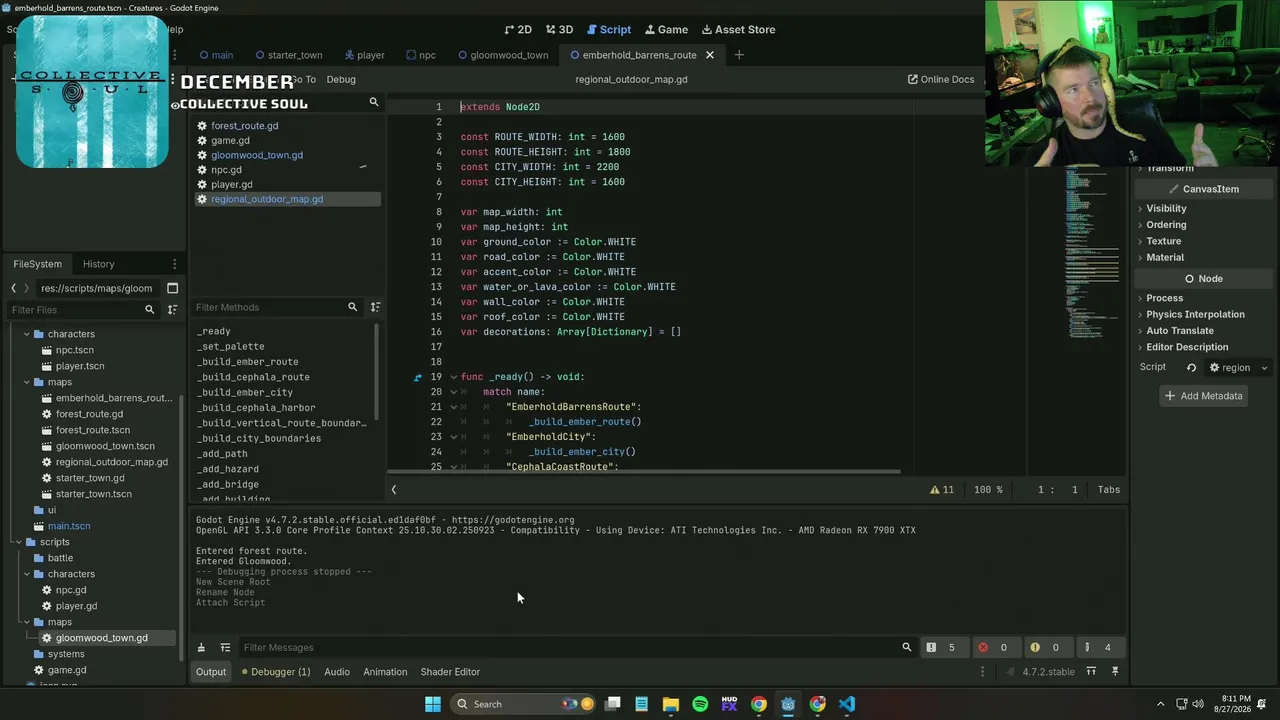The image size is (1280, 720).
Task: Click the Node class header button
Action: coord(1203,279)
